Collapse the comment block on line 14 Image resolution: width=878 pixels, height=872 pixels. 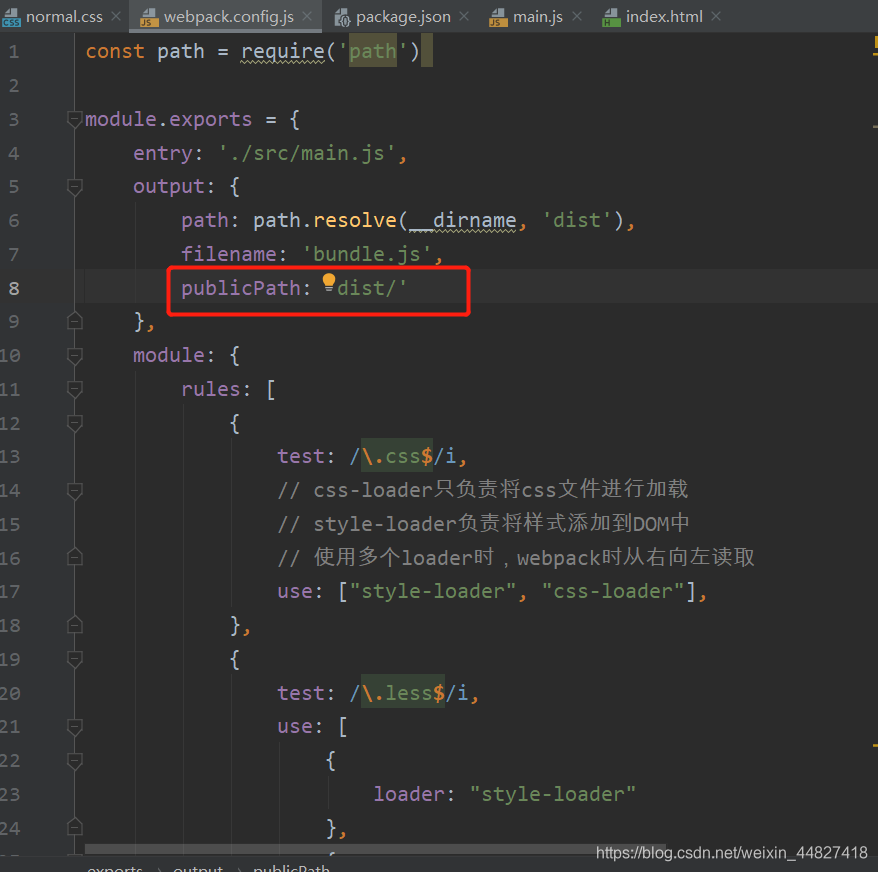pyautogui.click(x=74, y=491)
